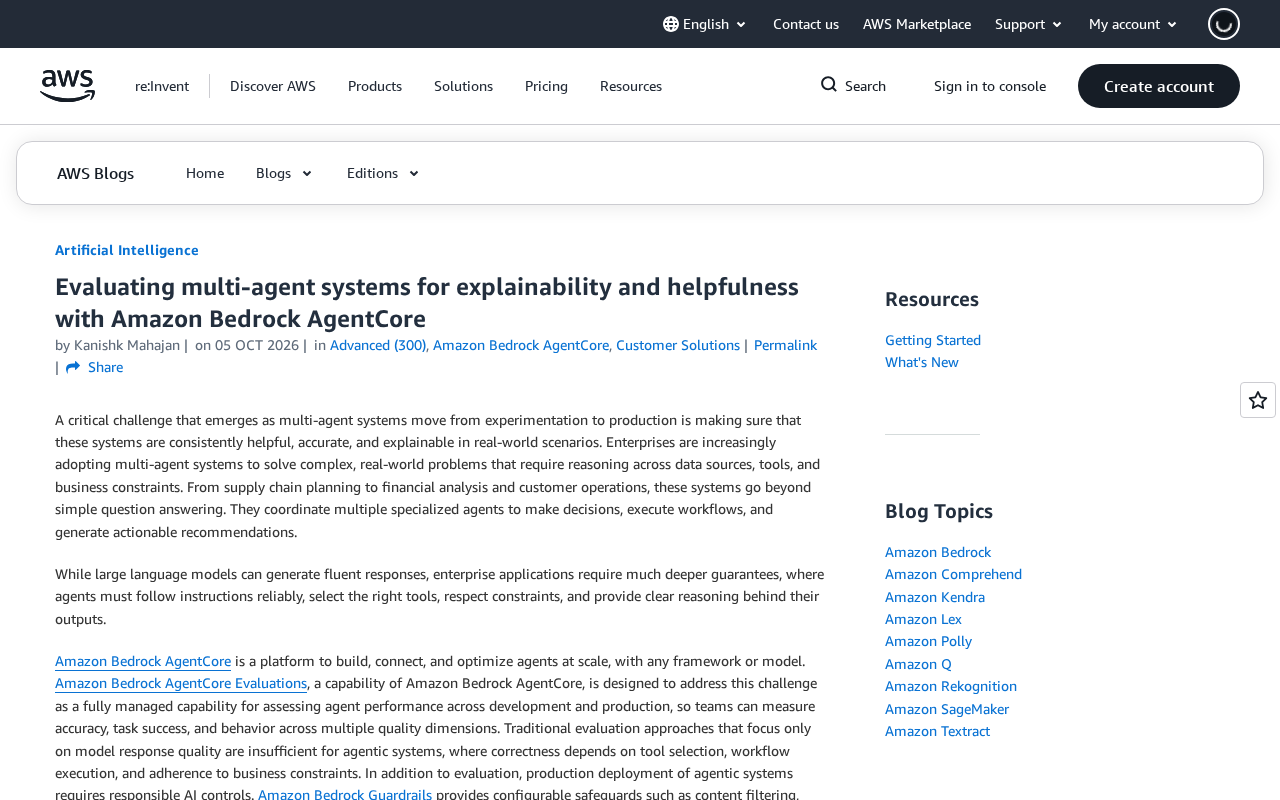This screenshot has height=800, width=1280.
Task: Open the Artificial Intelligence category link
Action: 127,250
